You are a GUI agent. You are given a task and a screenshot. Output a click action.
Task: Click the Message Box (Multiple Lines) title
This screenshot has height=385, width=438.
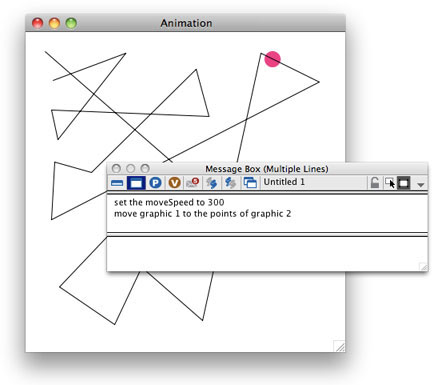point(267,169)
